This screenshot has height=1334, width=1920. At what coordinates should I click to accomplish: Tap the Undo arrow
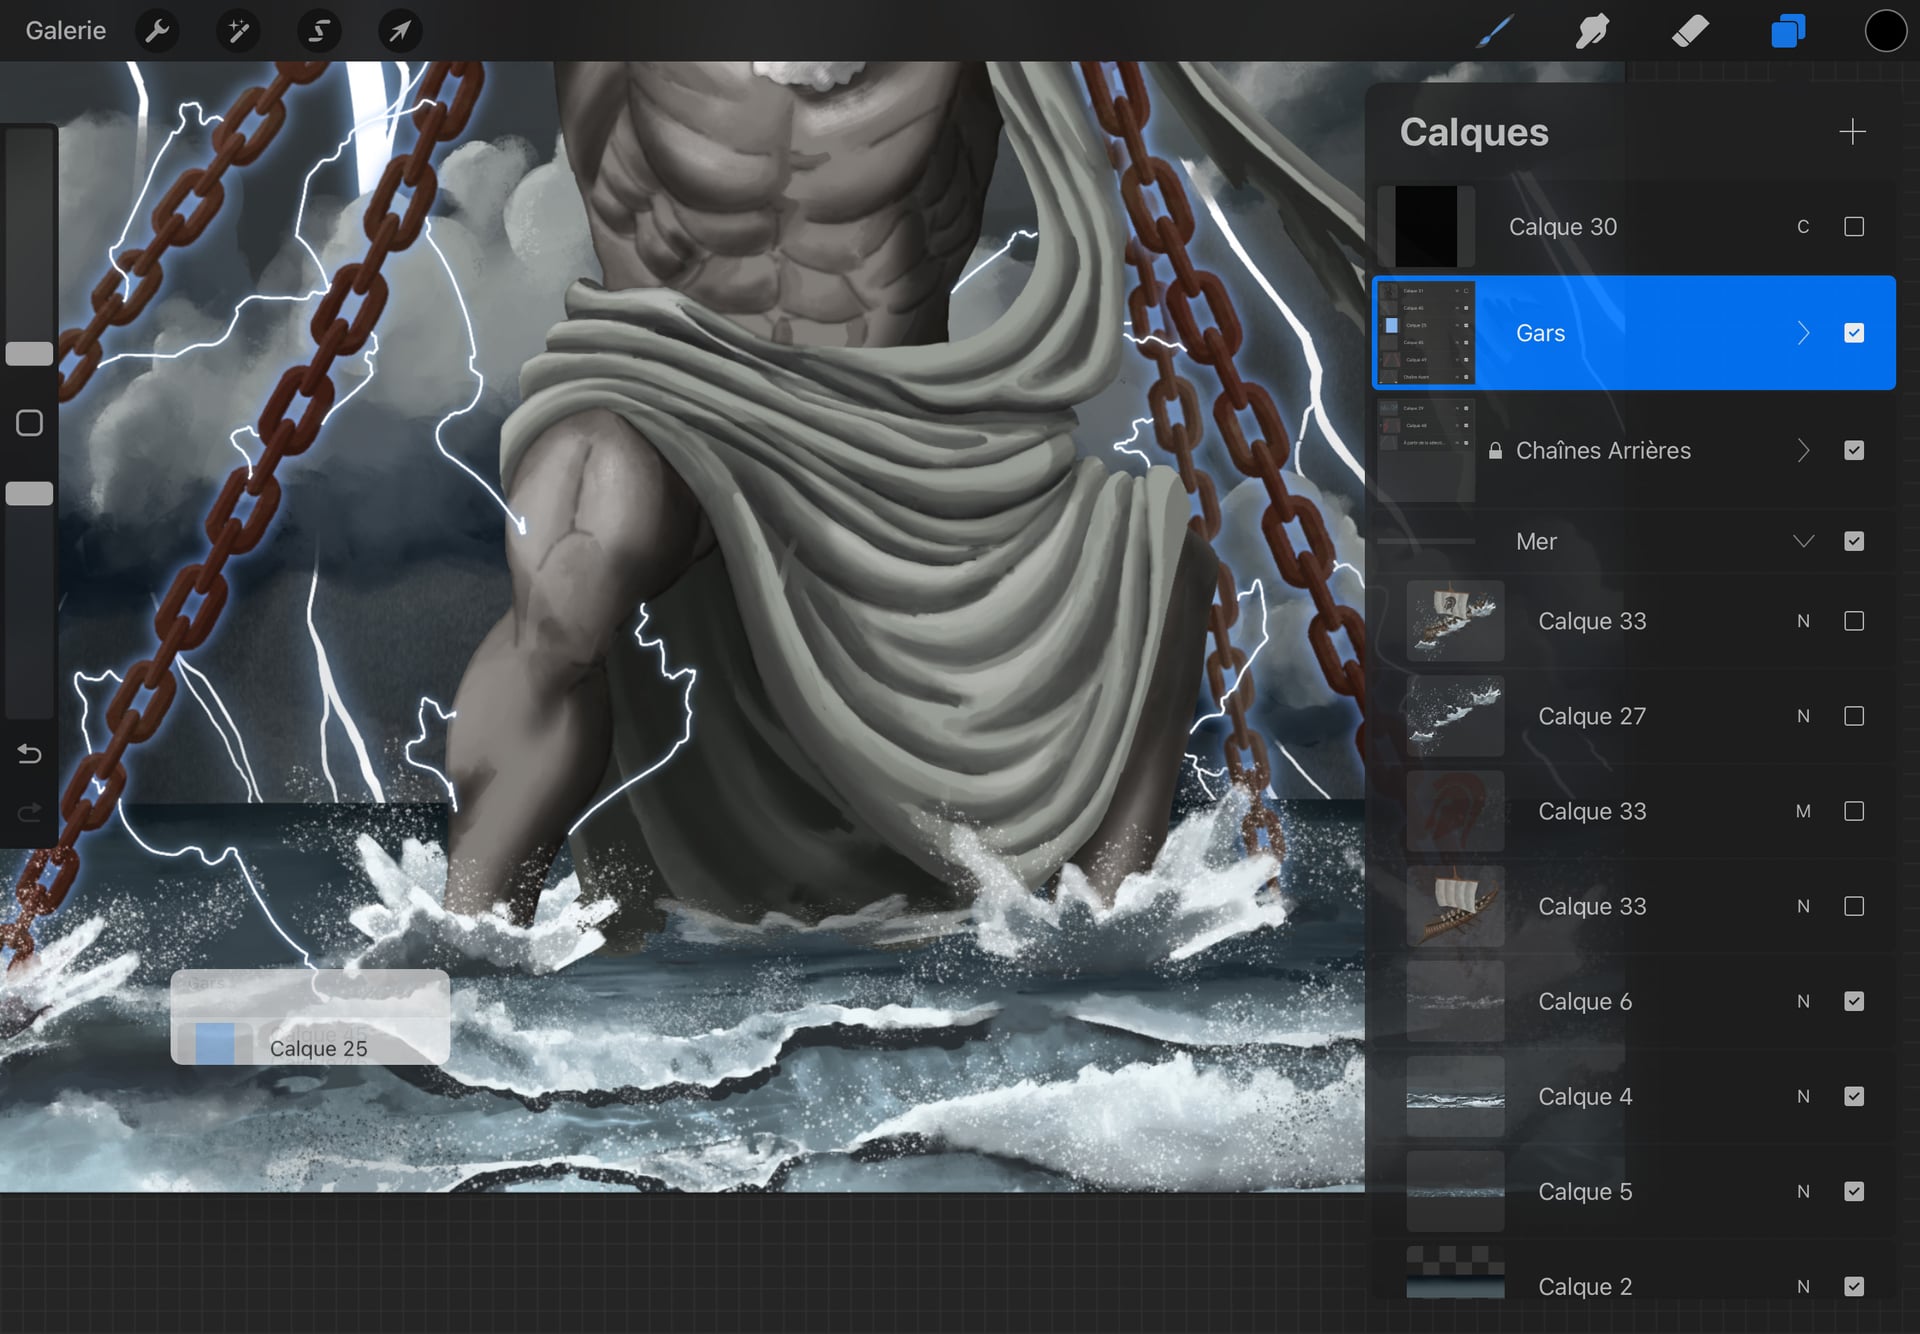(29, 754)
